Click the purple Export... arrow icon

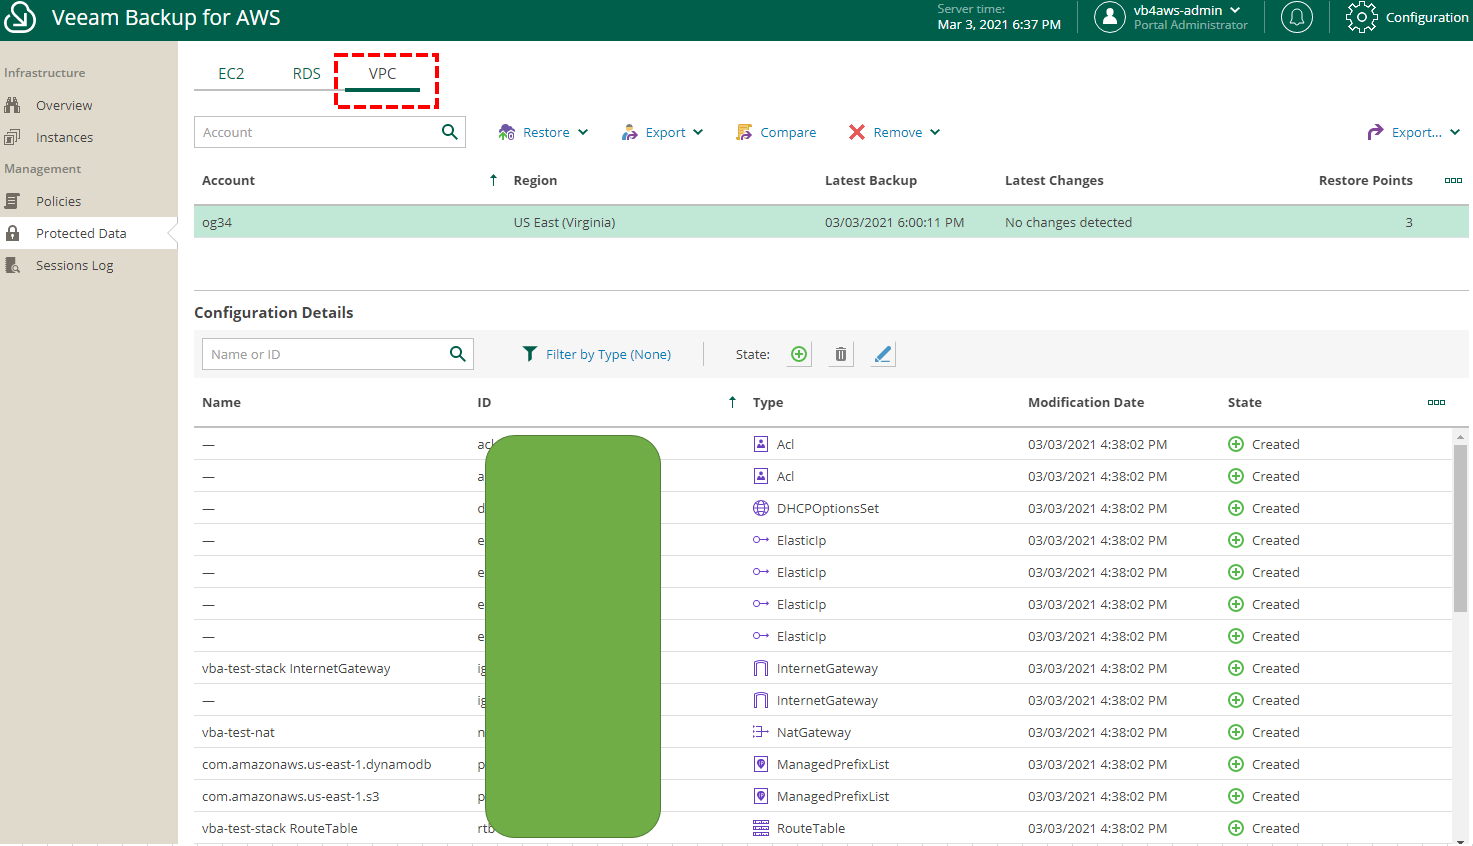pos(1375,132)
